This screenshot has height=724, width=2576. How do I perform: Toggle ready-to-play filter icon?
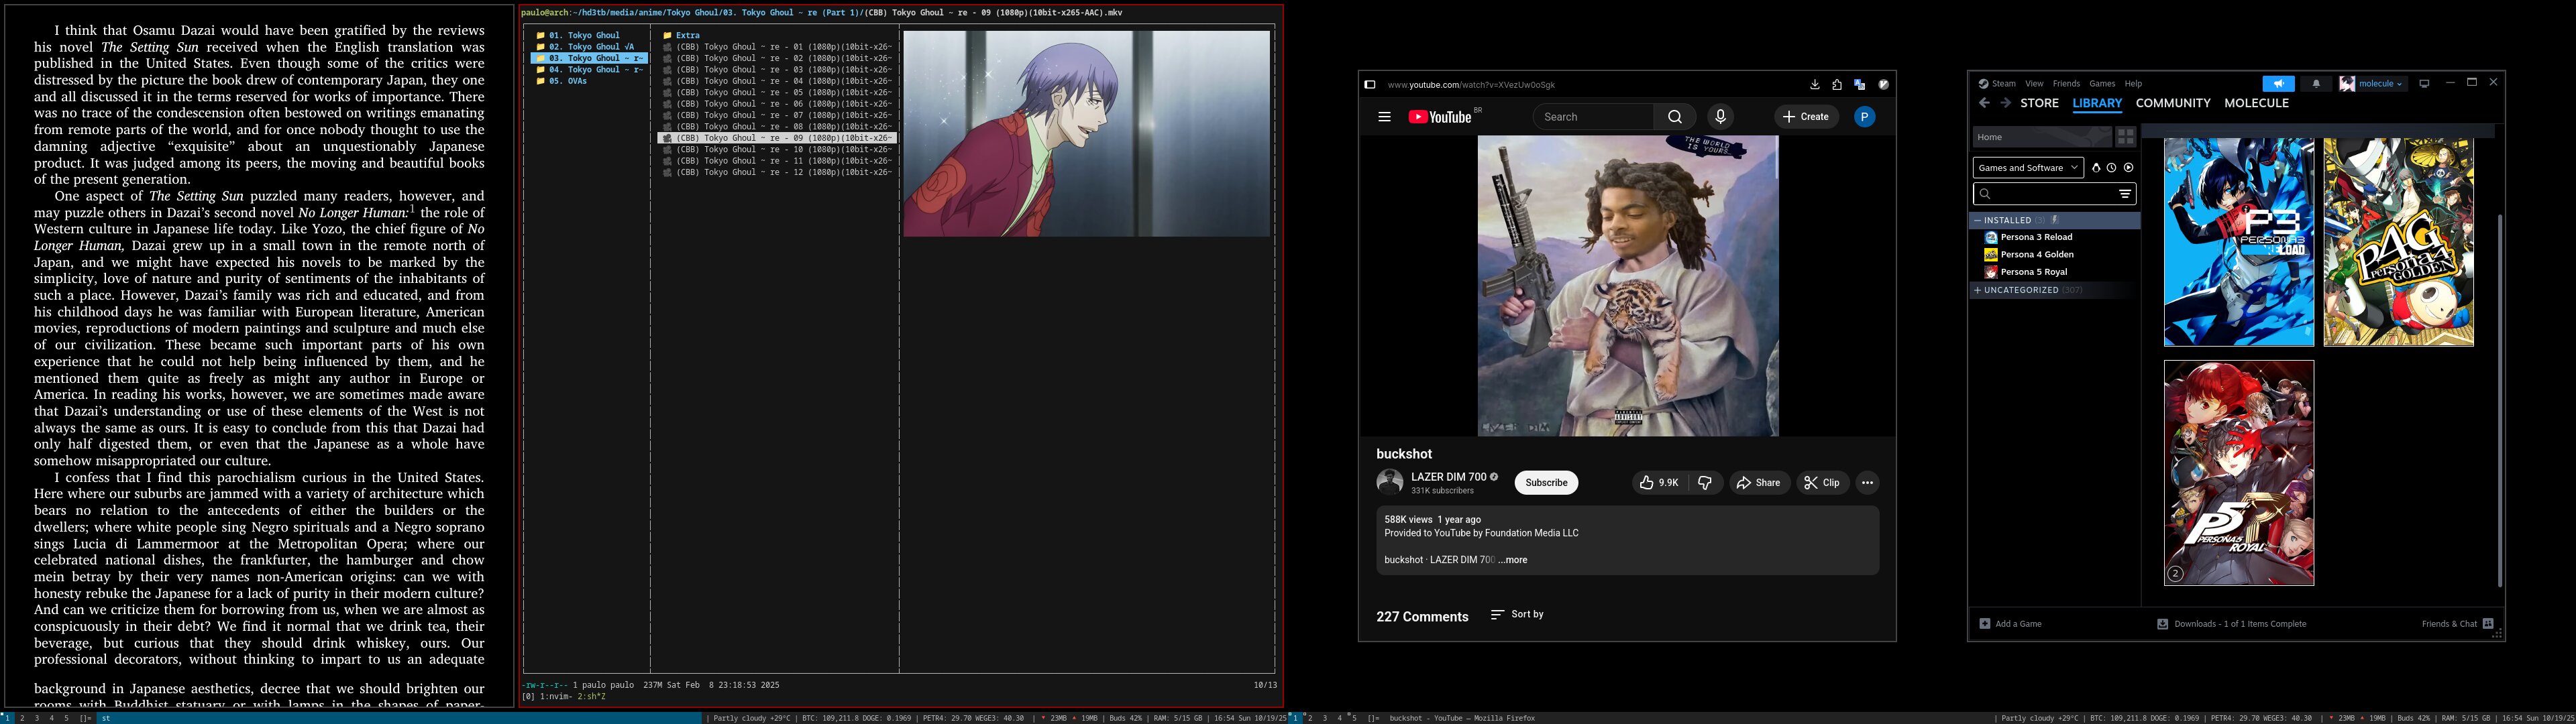tap(2128, 168)
